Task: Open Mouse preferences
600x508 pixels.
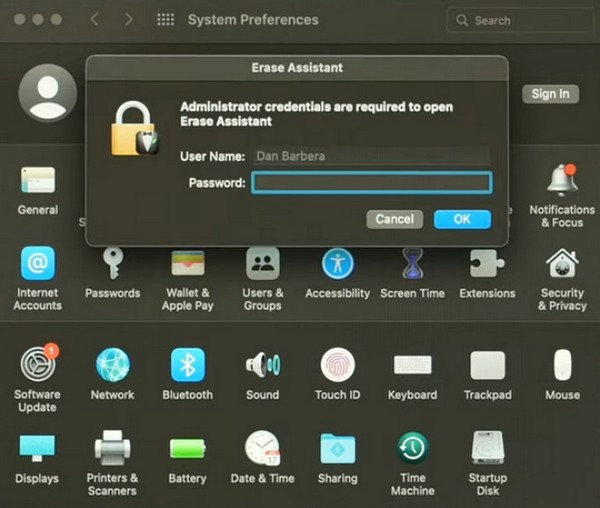Action: (562, 365)
